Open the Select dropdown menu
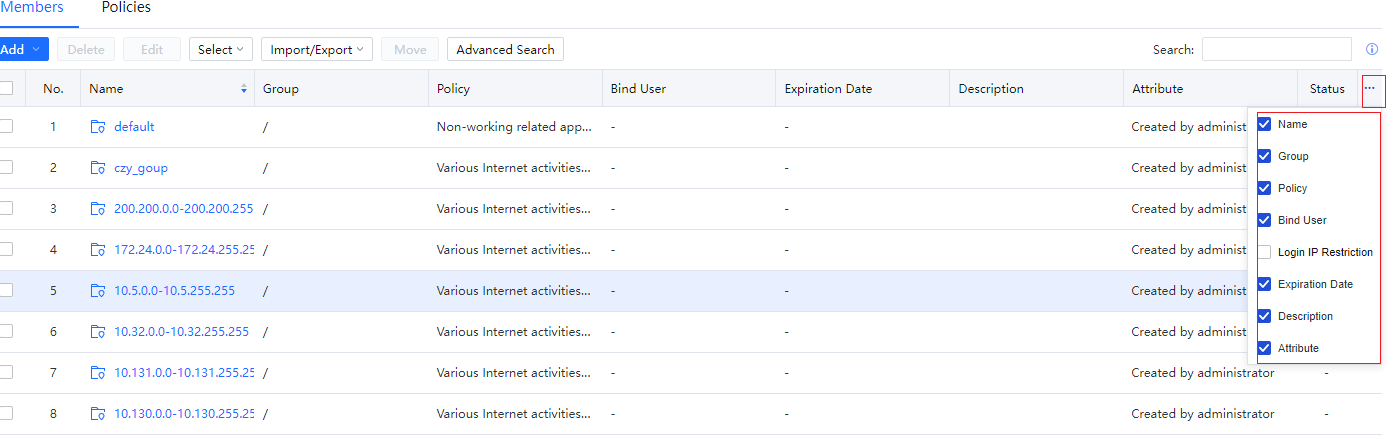Image resolution: width=1398 pixels, height=438 pixels. [x=220, y=49]
